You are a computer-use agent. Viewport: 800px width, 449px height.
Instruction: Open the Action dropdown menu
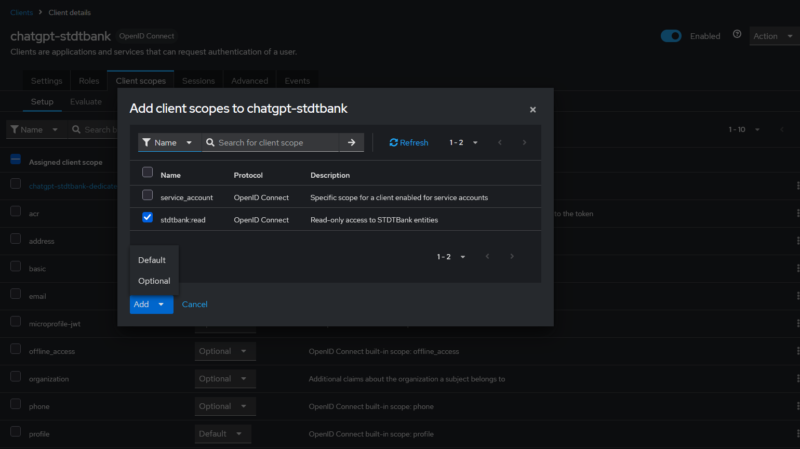click(x=773, y=36)
